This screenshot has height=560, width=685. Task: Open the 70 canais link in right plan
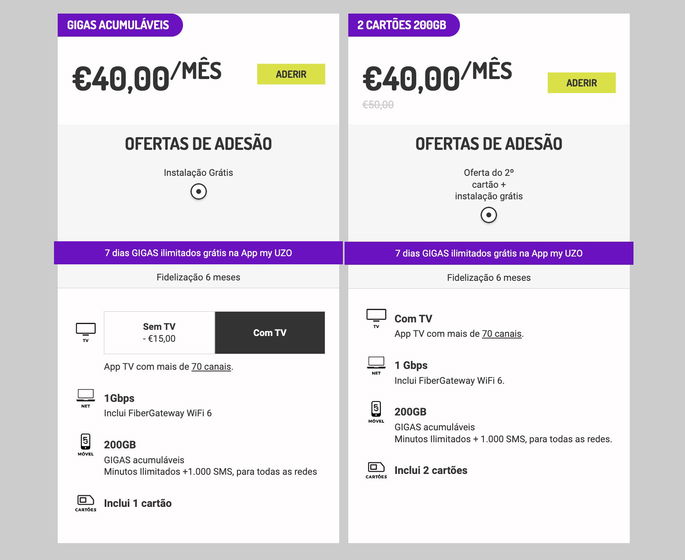tap(502, 334)
